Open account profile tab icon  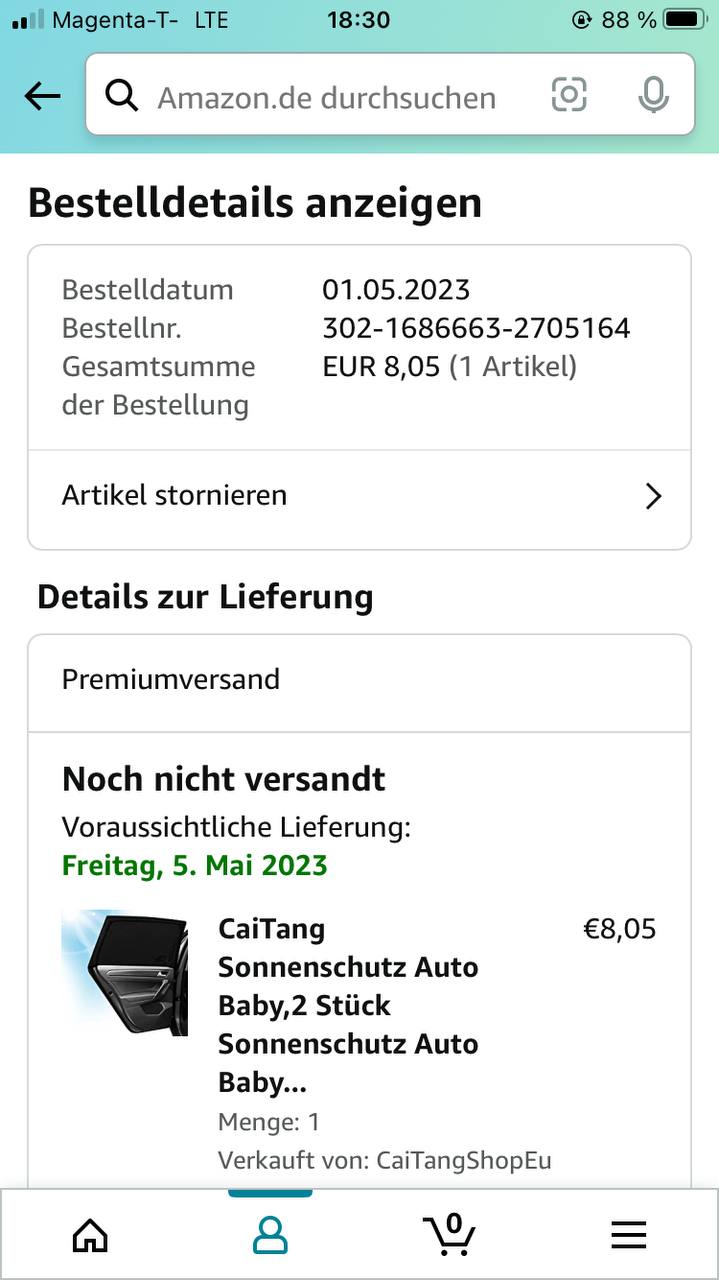point(270,1235)
